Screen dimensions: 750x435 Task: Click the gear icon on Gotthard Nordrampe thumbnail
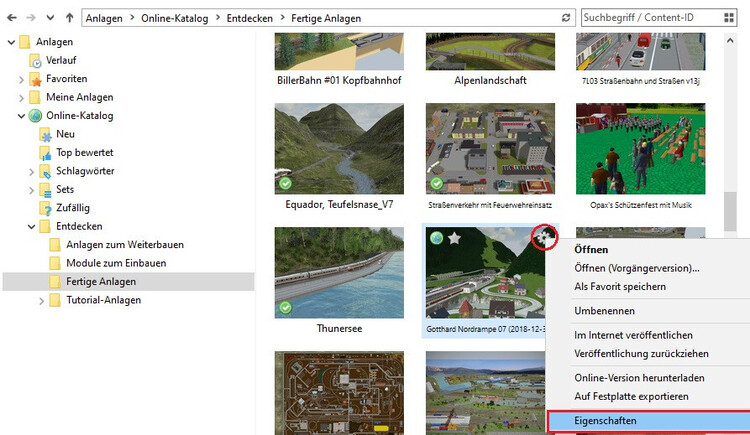(x=544, y=237)
